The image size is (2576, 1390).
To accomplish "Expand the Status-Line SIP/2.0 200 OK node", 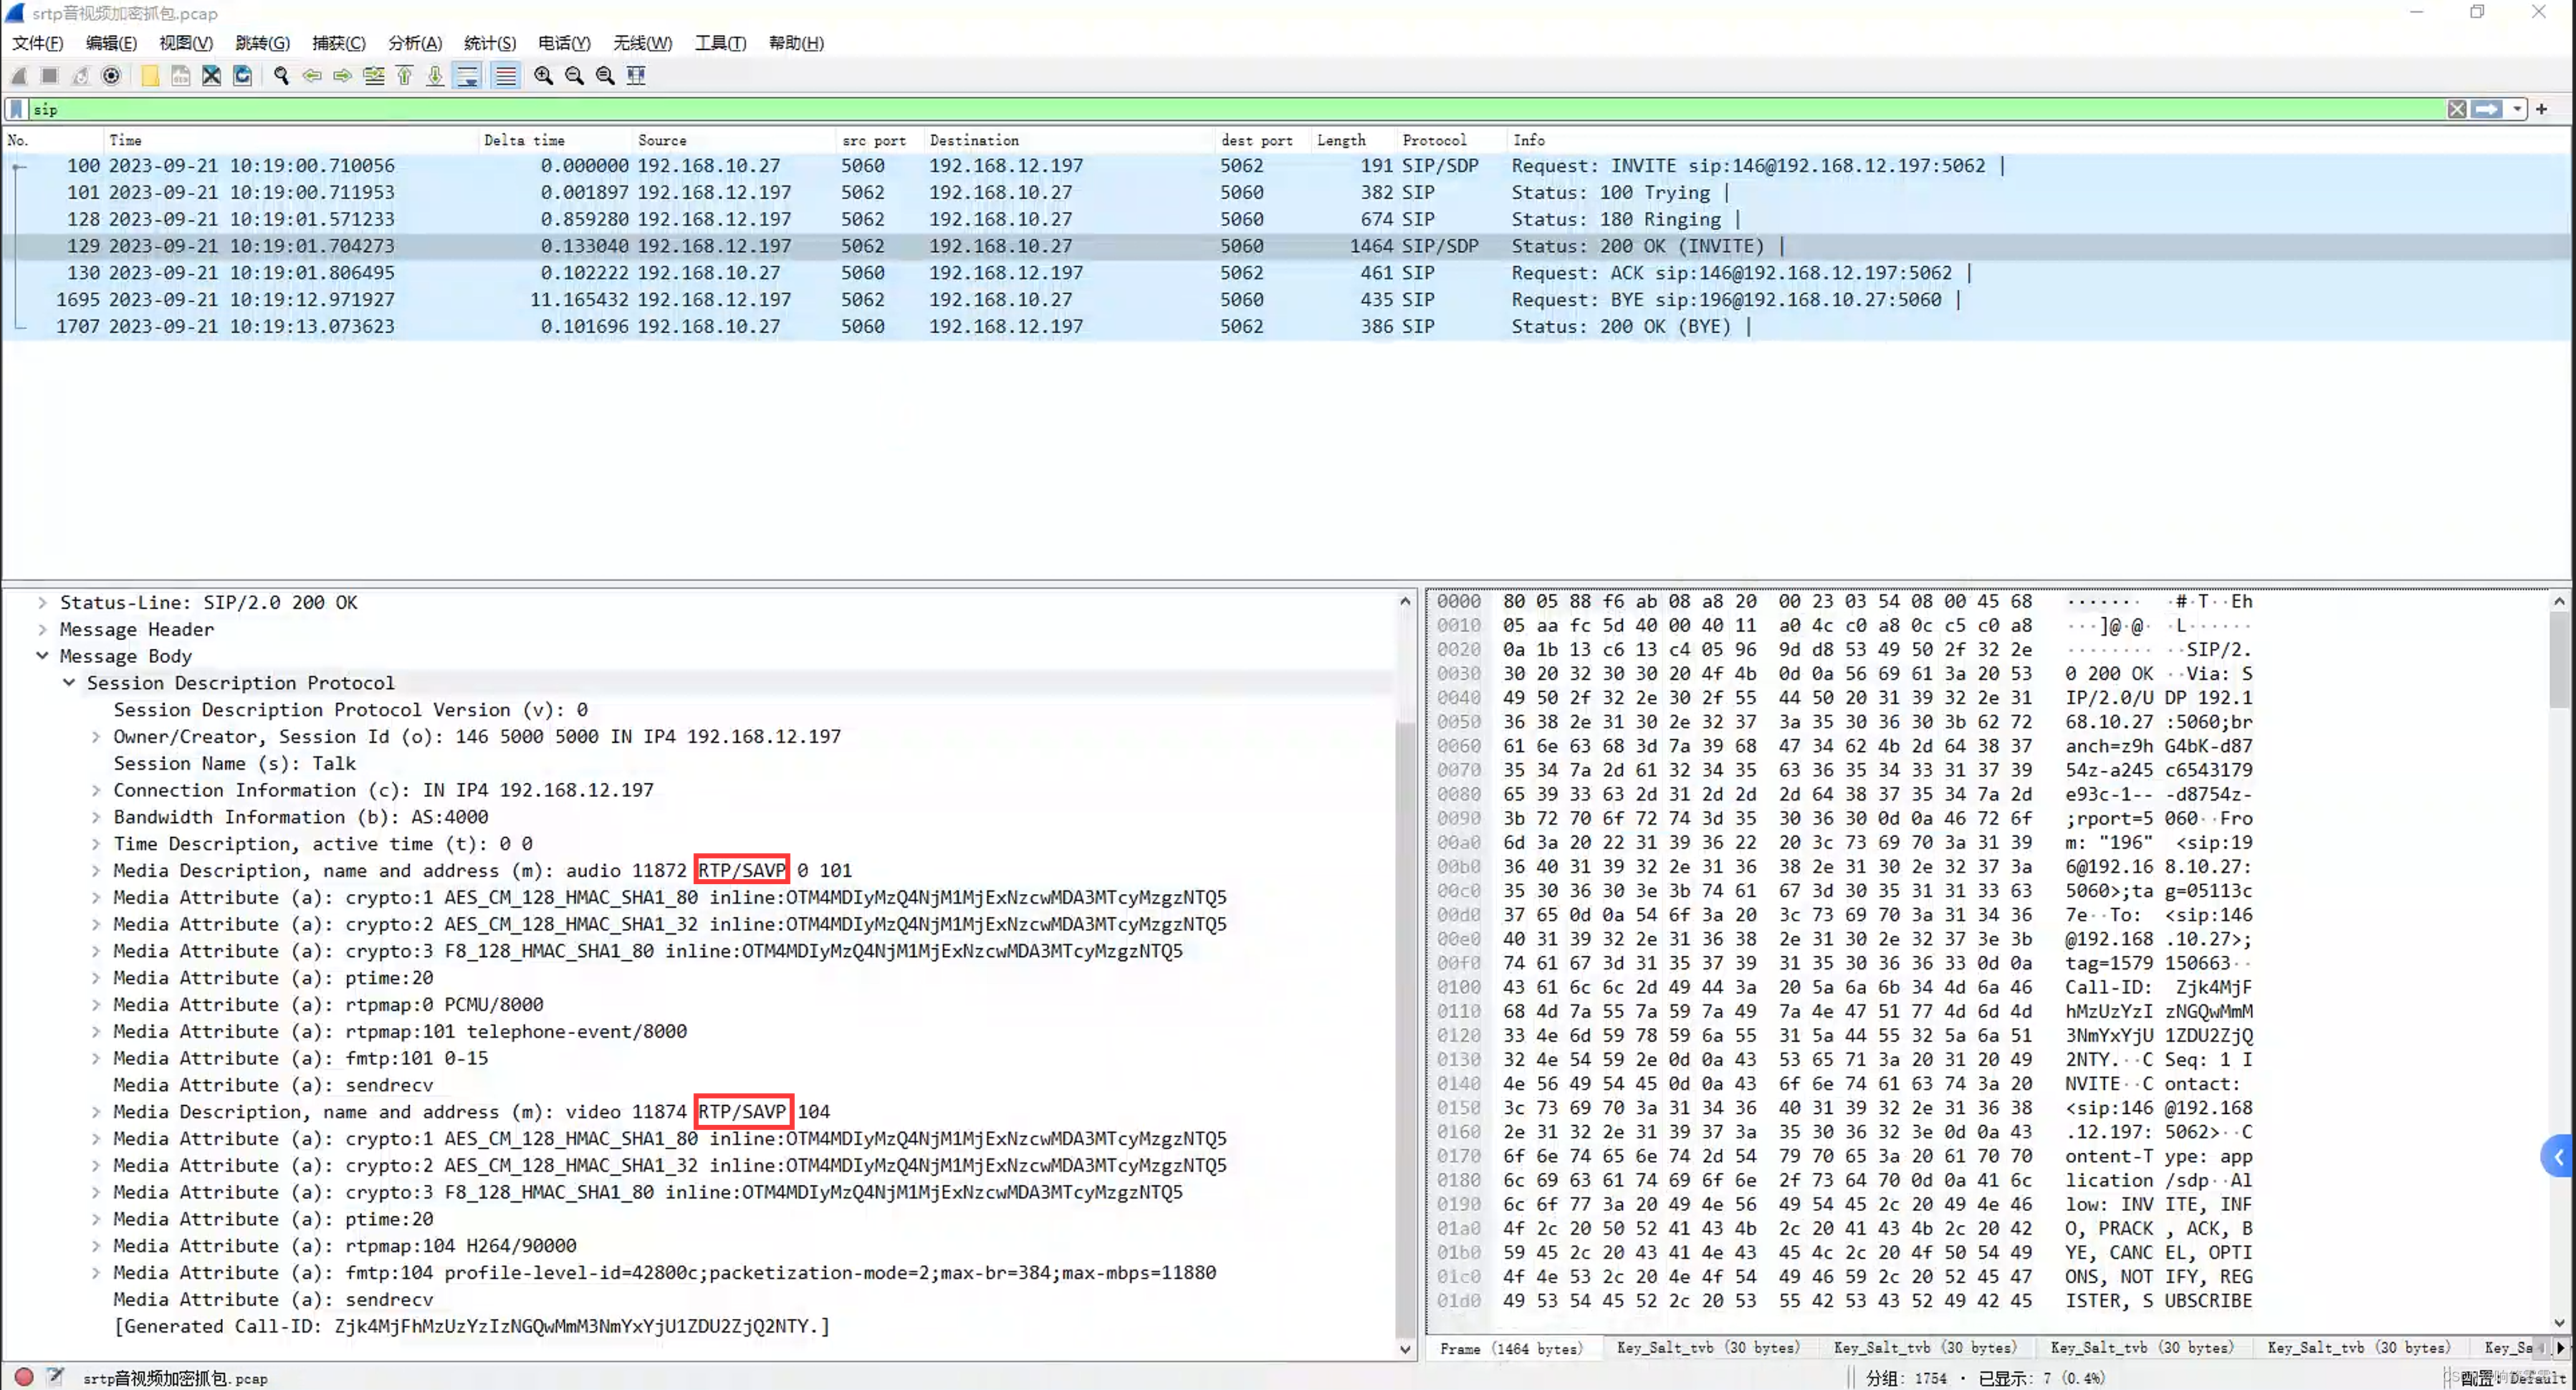I will click(x=42, y=602).
